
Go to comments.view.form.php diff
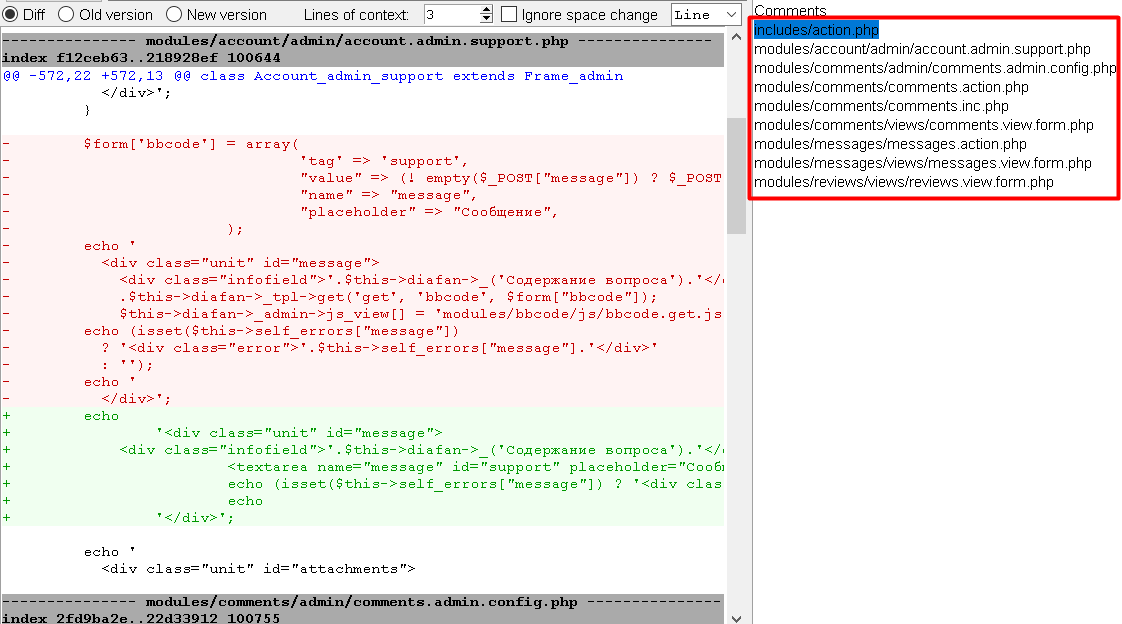tap(923, 125)
